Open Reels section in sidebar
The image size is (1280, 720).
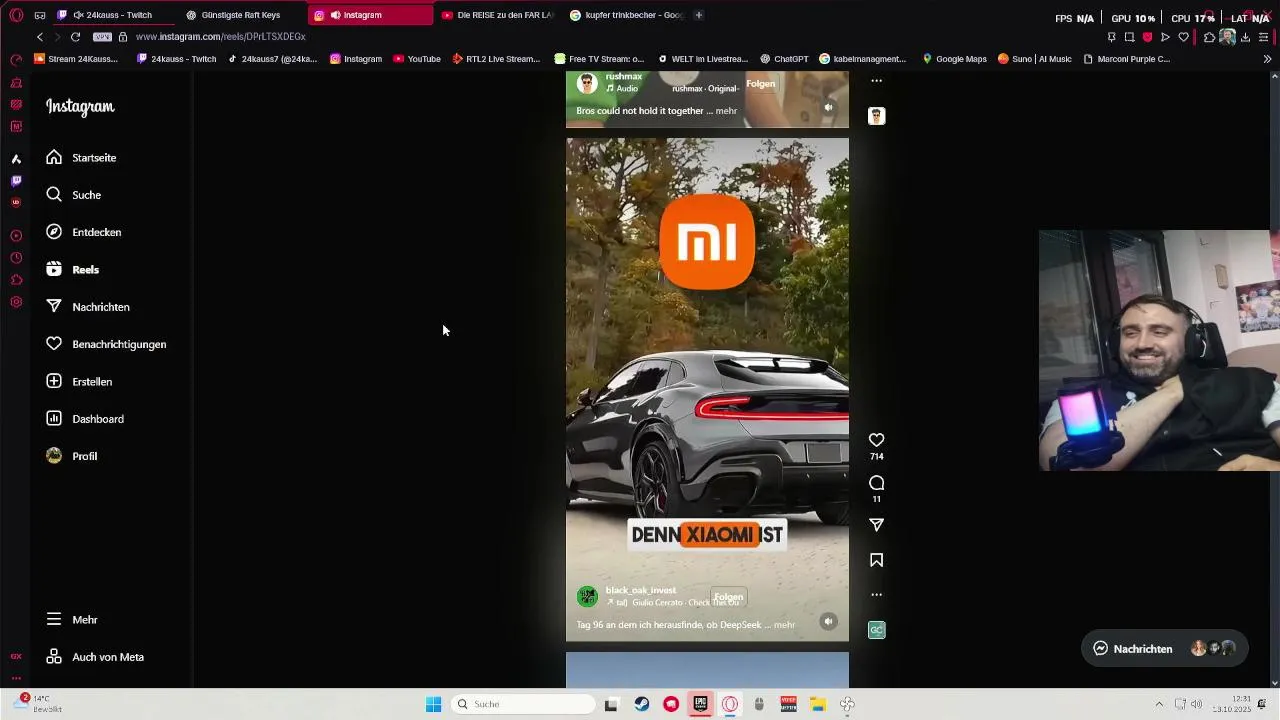click(x=72, y=270)
